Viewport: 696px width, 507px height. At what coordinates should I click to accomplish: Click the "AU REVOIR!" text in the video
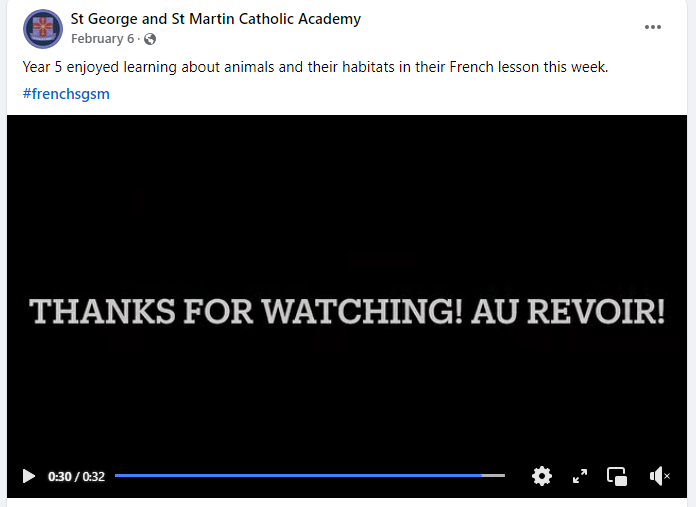(569, 311)
